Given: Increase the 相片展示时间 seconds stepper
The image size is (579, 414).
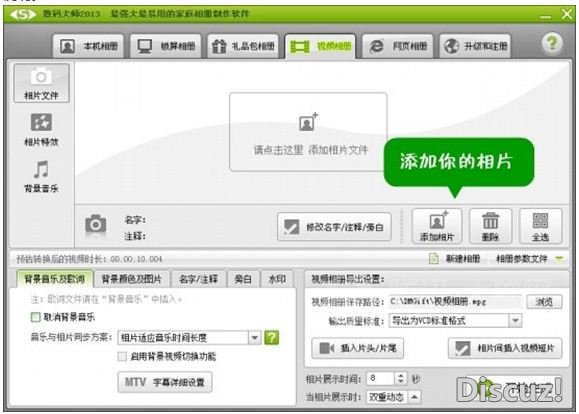Looking at the screenshot, I should (x=401, y=375).
